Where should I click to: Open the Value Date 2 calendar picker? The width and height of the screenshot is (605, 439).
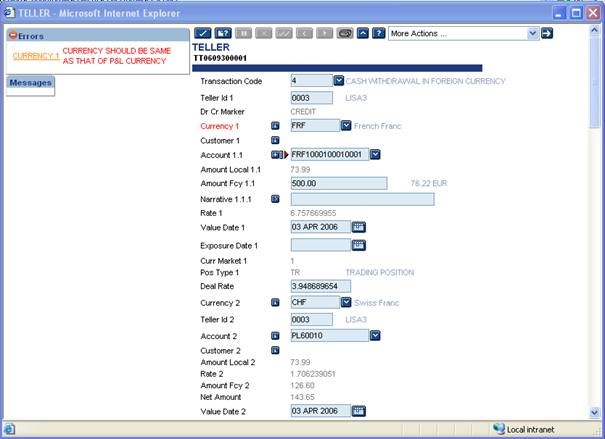(x=359, y=410)
